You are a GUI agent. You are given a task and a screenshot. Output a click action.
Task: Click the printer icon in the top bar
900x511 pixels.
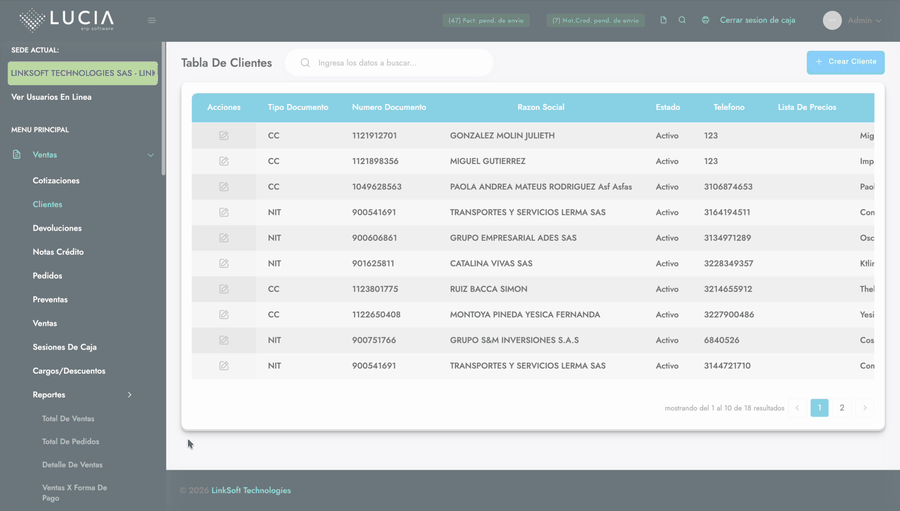coord(705,20)
